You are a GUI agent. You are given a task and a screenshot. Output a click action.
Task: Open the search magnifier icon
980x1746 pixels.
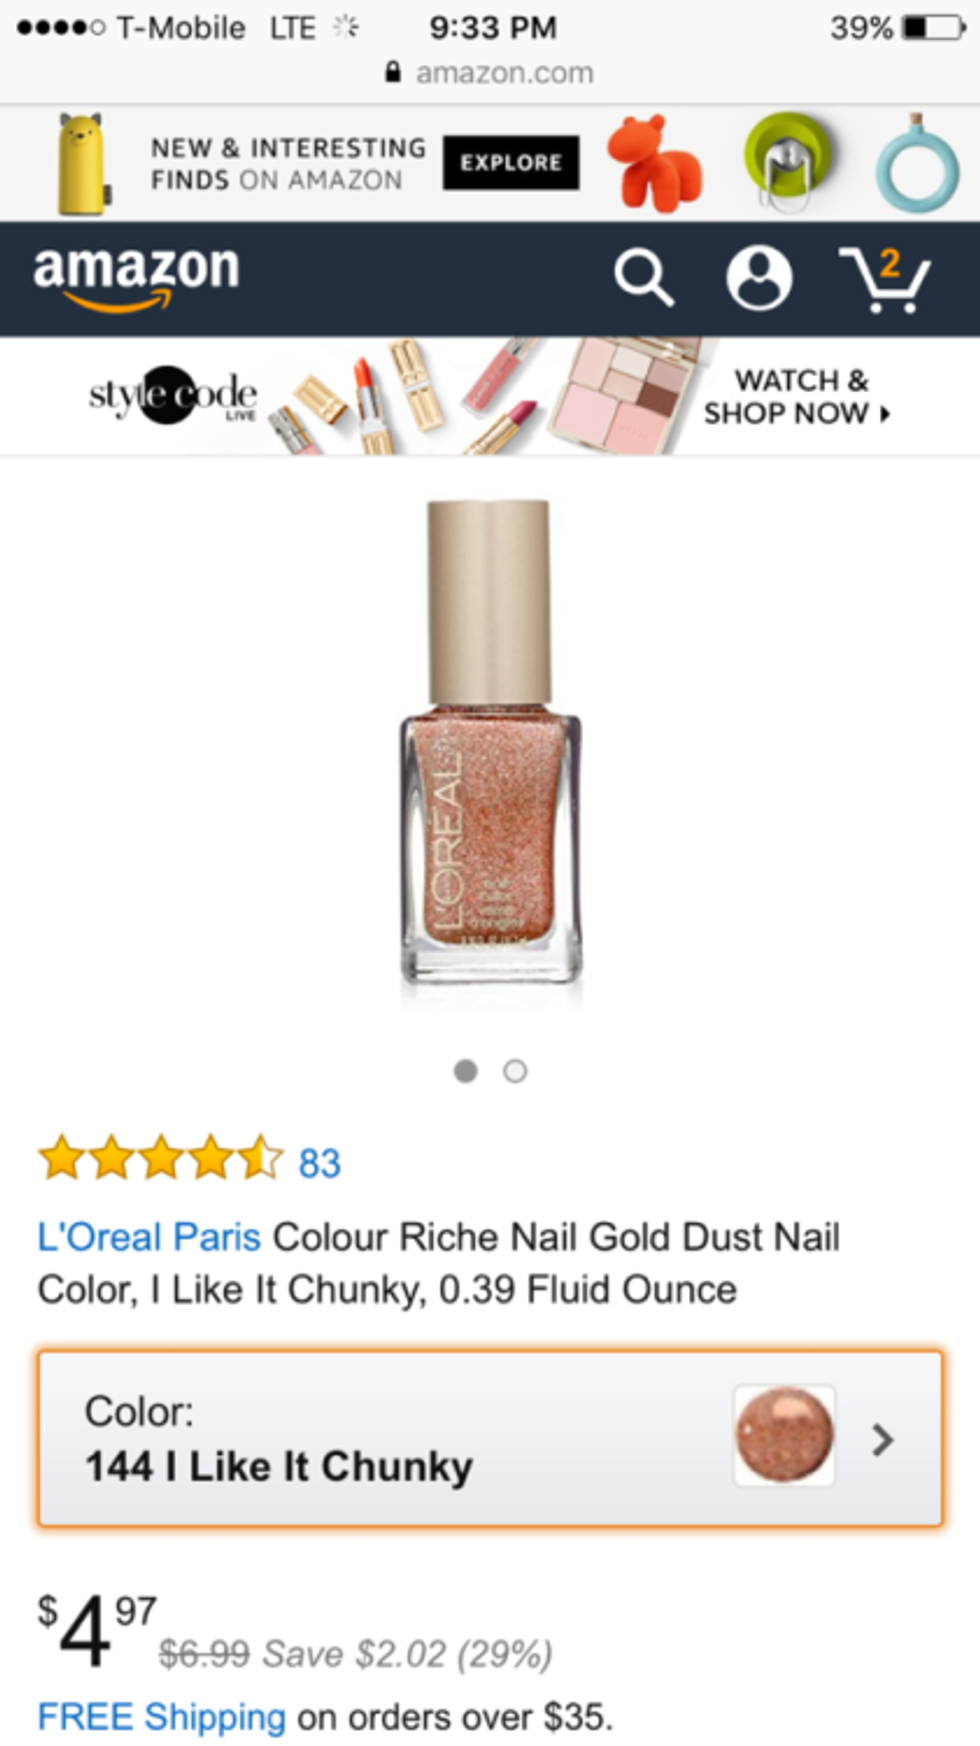644,277
